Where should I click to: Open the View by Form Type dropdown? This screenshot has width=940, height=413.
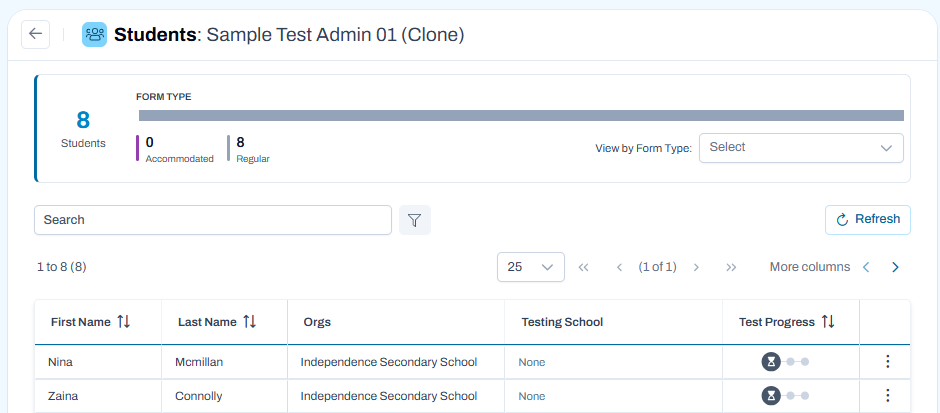(801, 148)
